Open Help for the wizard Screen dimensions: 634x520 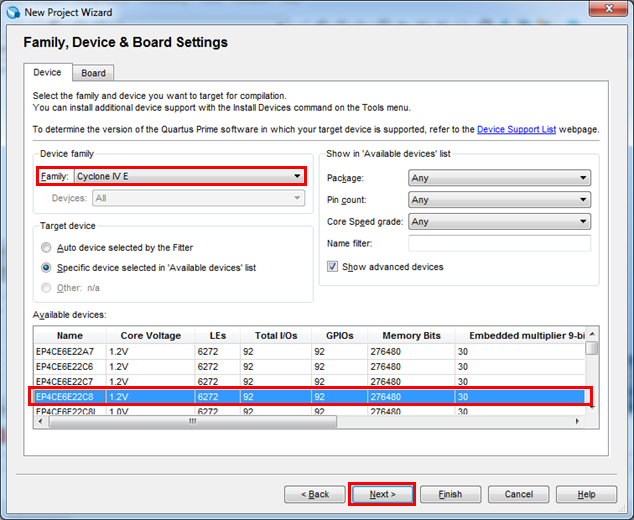586,494
